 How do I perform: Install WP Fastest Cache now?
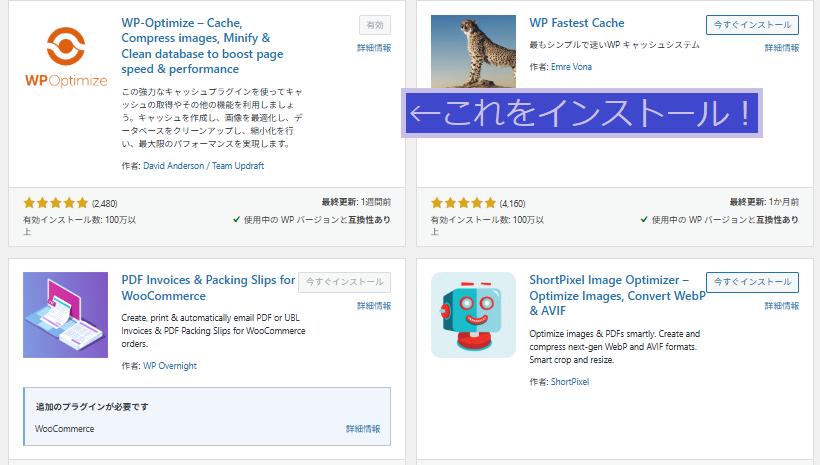pos(752,25)
